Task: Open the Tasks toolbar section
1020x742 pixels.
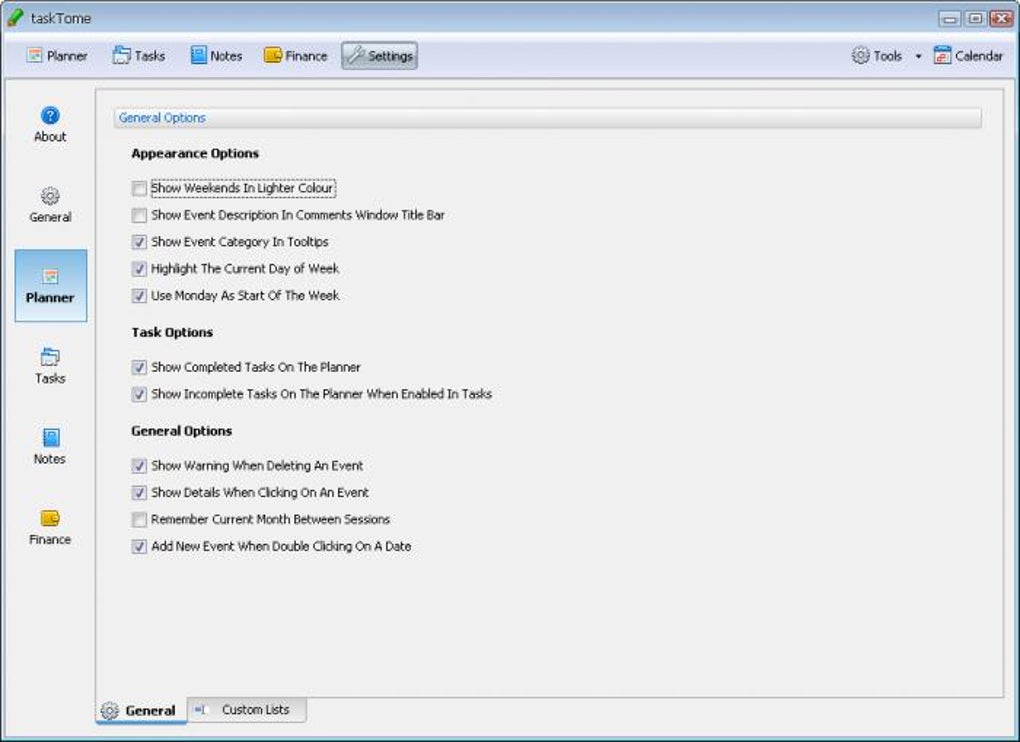Action: point(139,56)
